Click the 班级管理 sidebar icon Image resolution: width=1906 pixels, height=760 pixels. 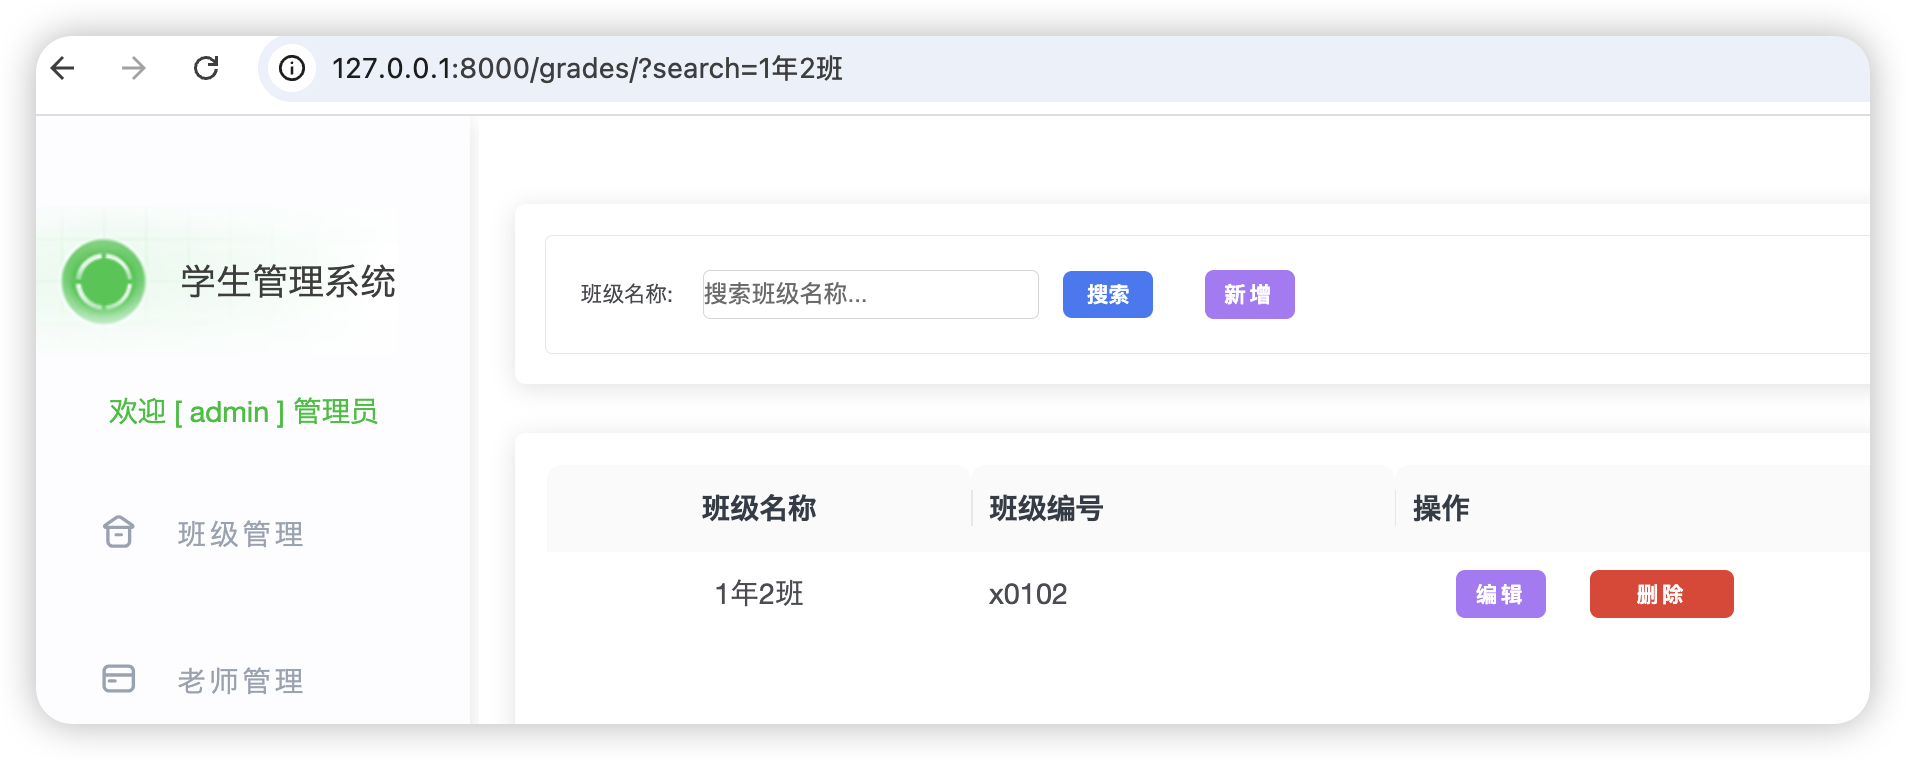coord(119,532)
